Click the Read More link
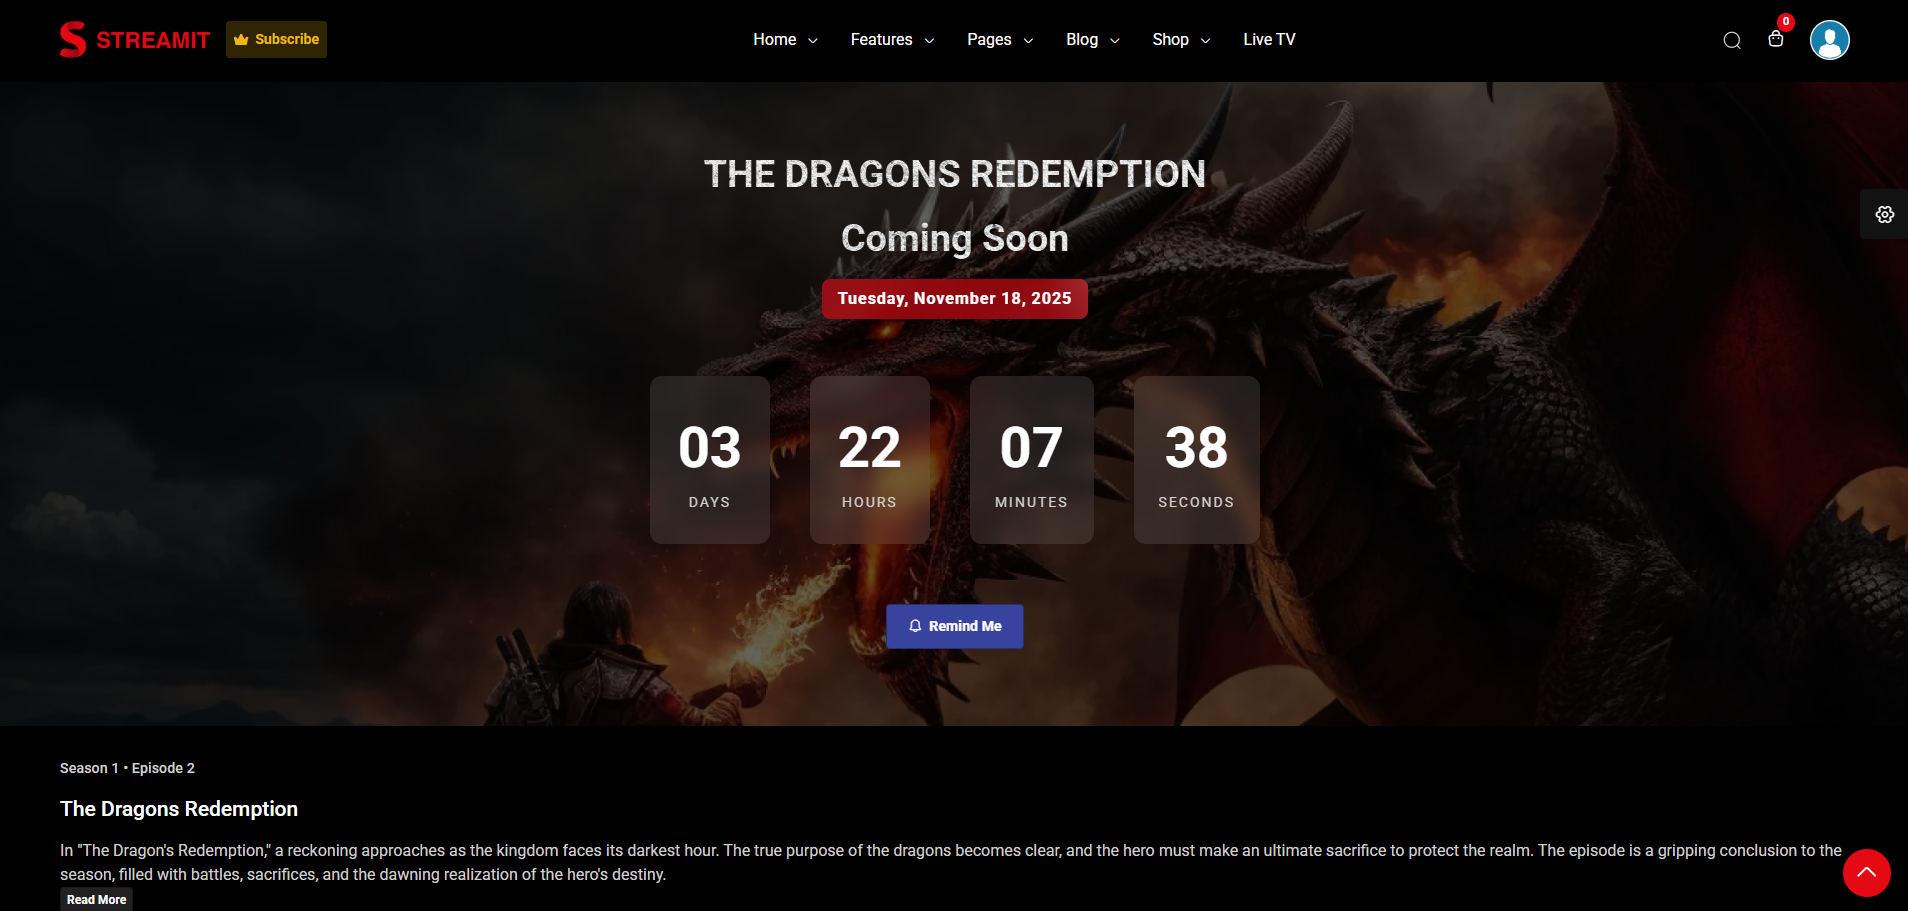Screen dimensions: 1908x911 96,899
